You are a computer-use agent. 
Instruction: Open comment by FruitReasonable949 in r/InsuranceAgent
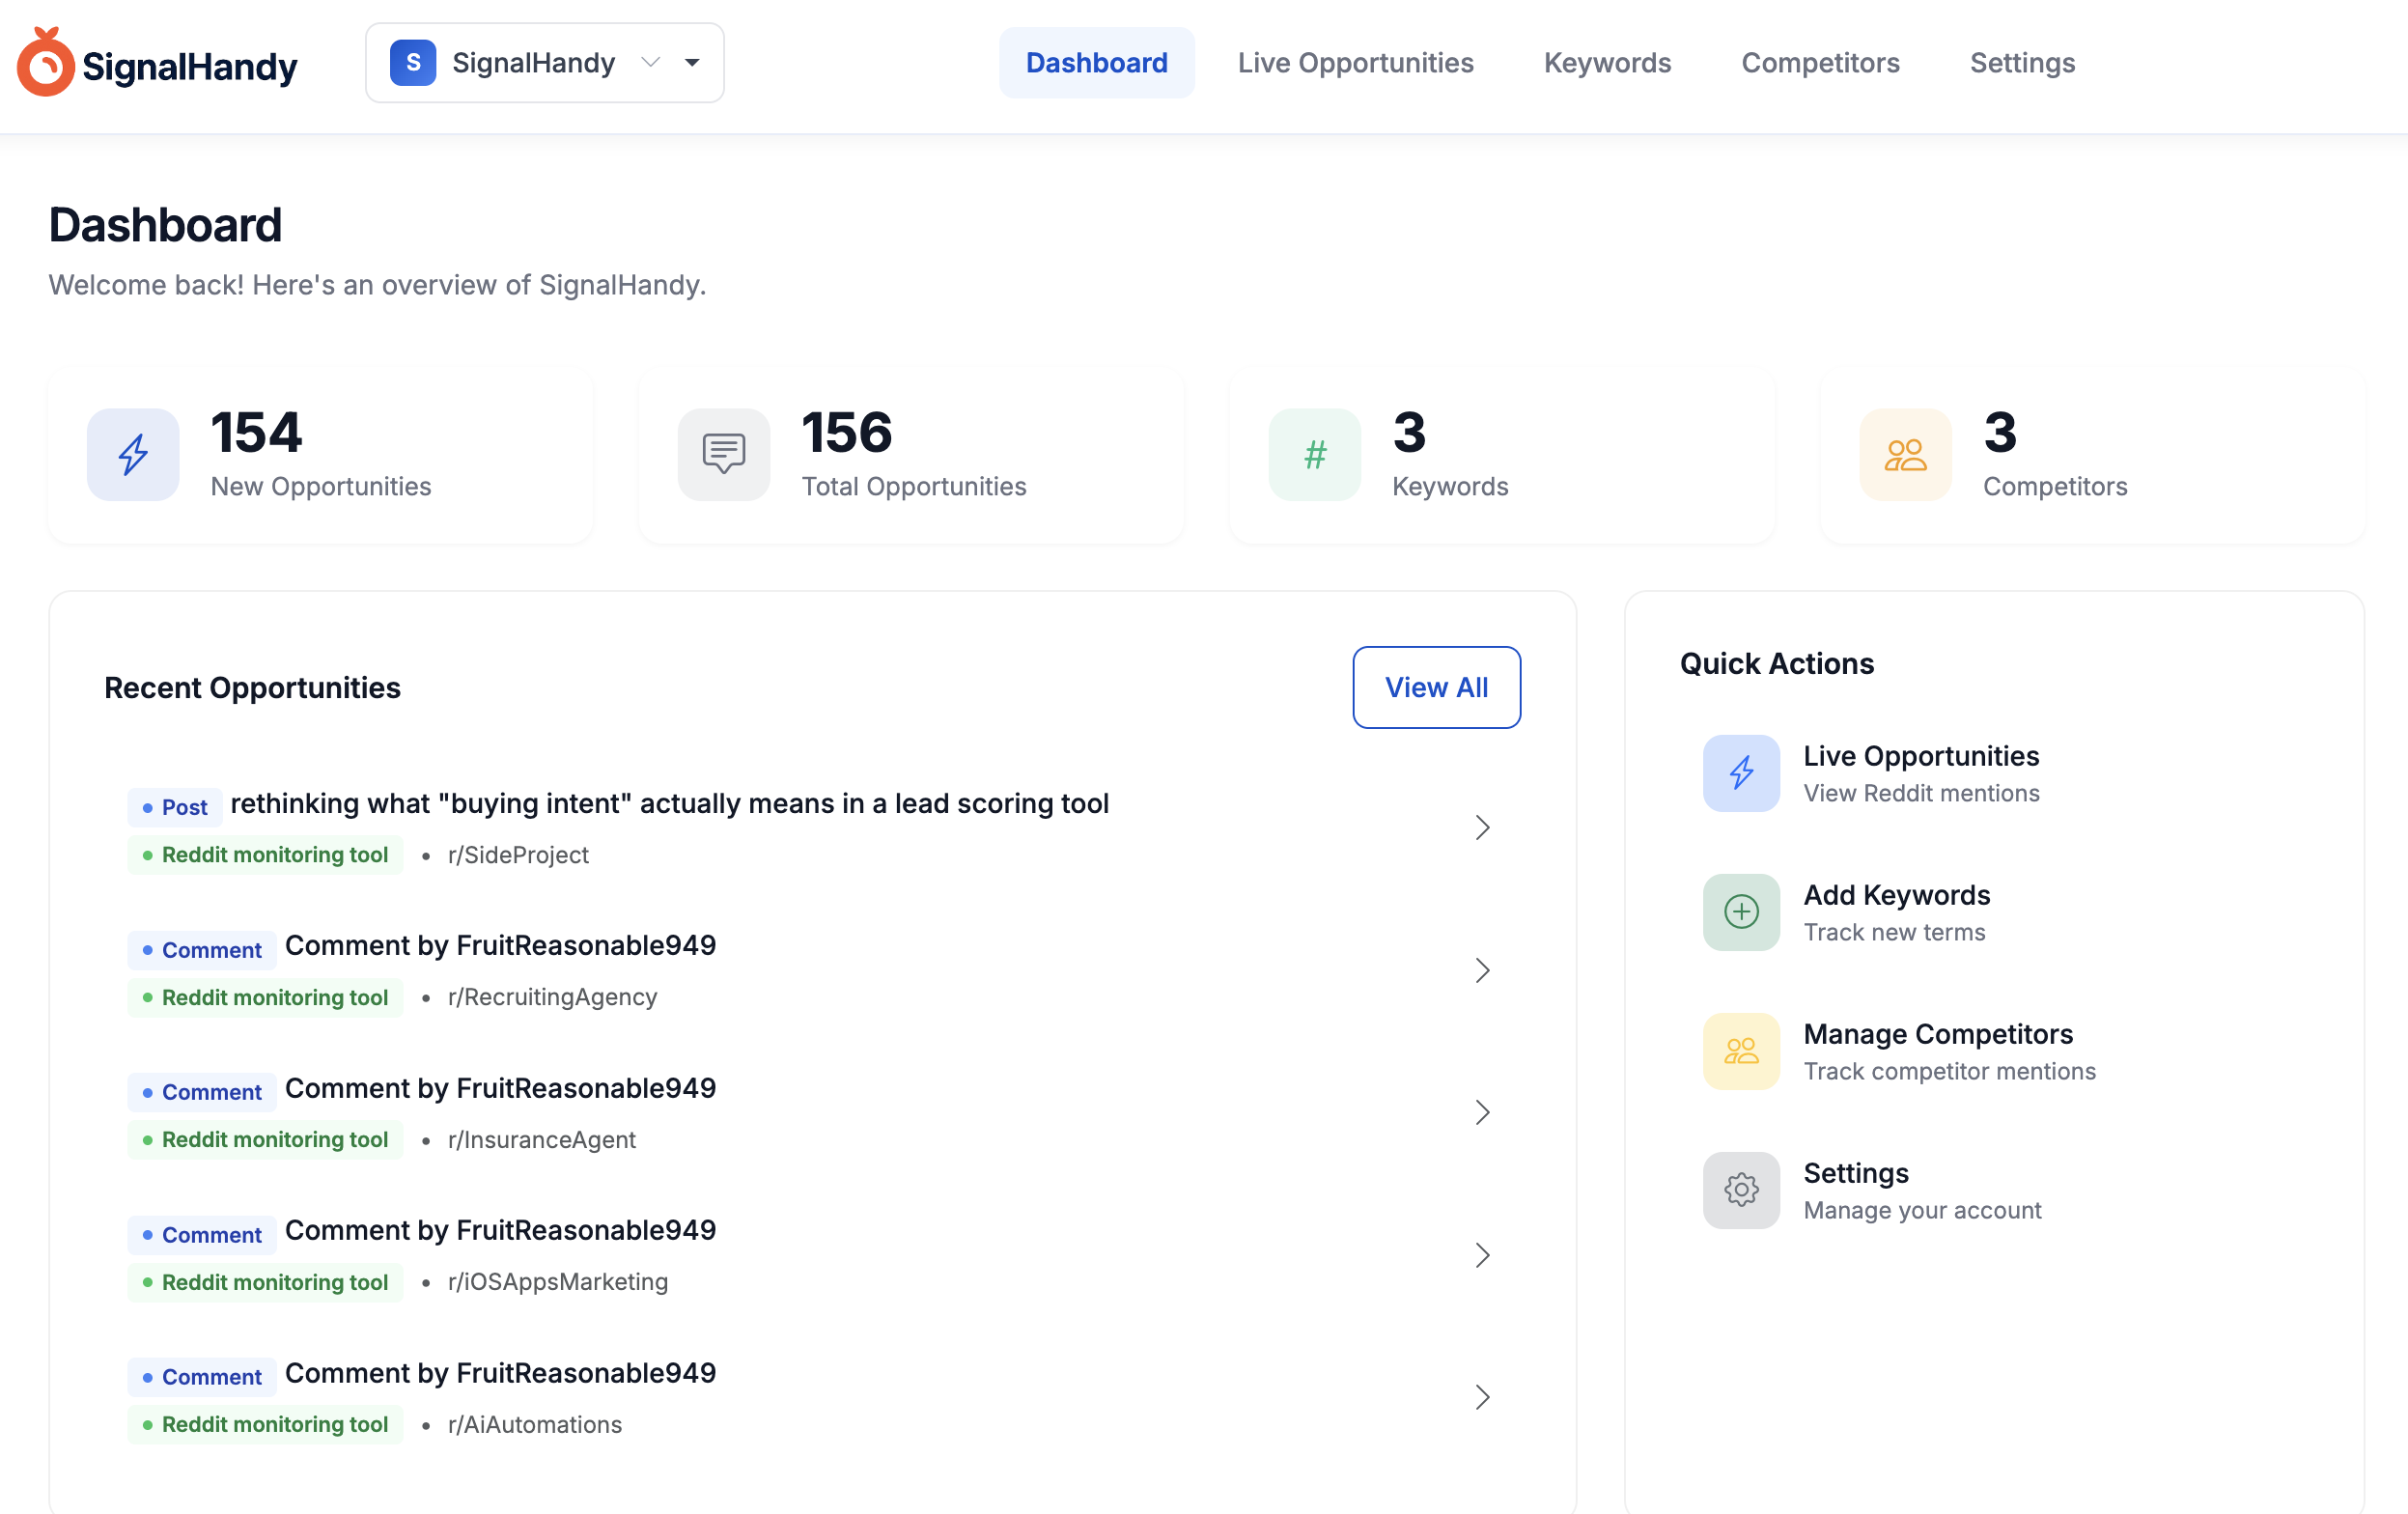tap(500, 1088)
